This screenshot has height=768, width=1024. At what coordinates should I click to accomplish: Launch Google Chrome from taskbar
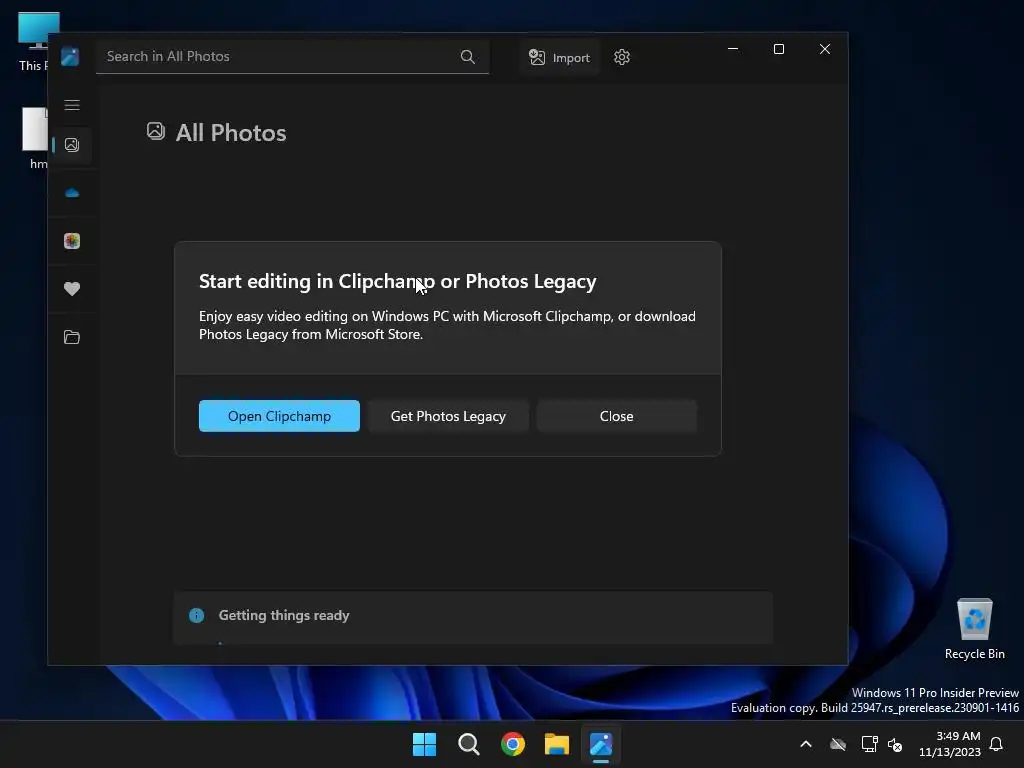[513, 744]
